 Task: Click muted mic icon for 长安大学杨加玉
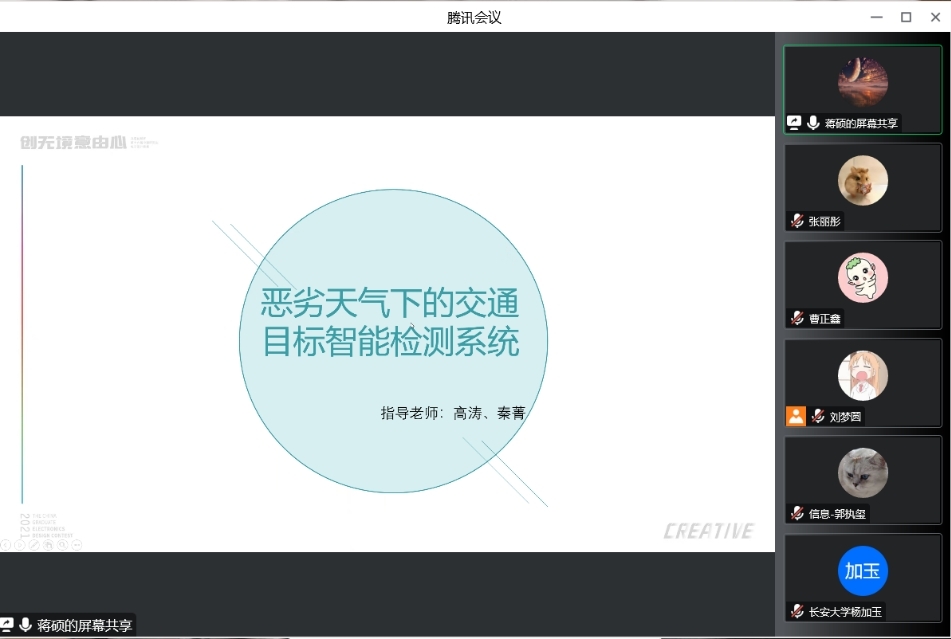[x=797, y=611]
